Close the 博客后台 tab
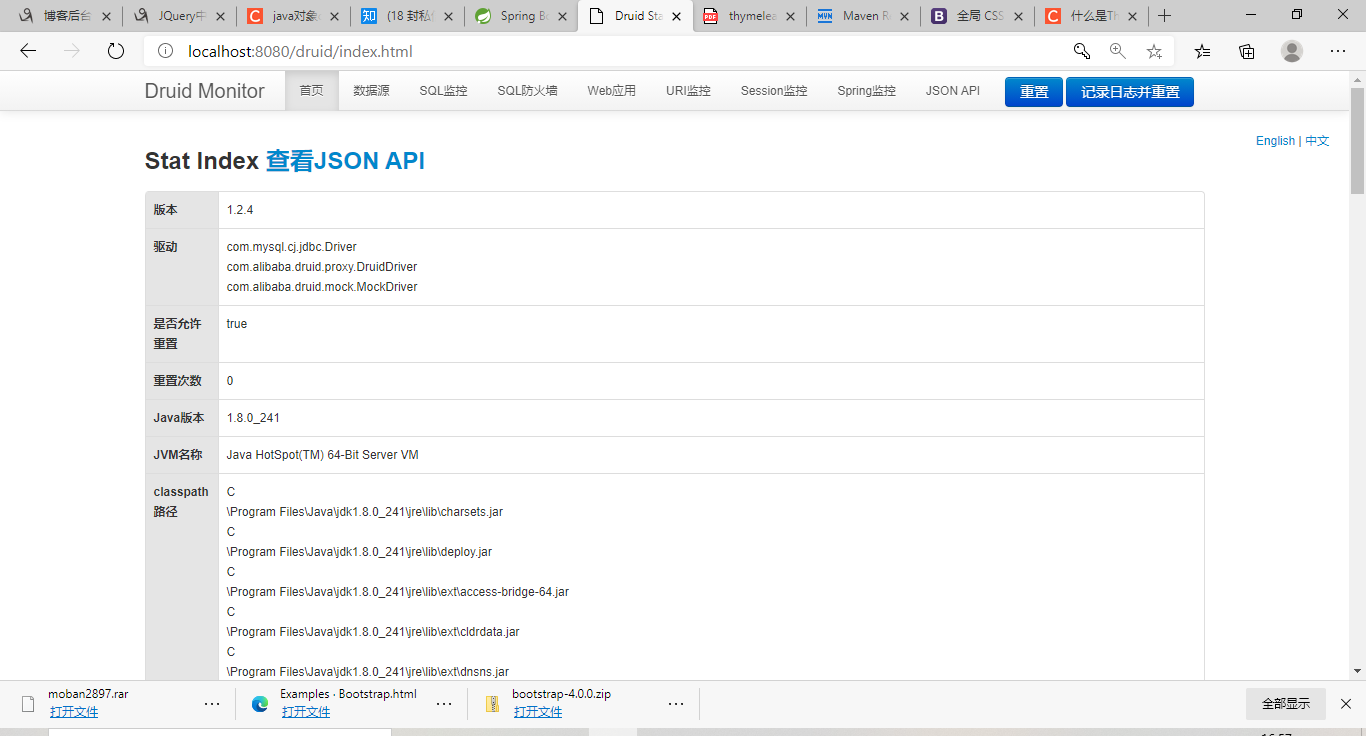1366x736 pixels. [106, 16]
